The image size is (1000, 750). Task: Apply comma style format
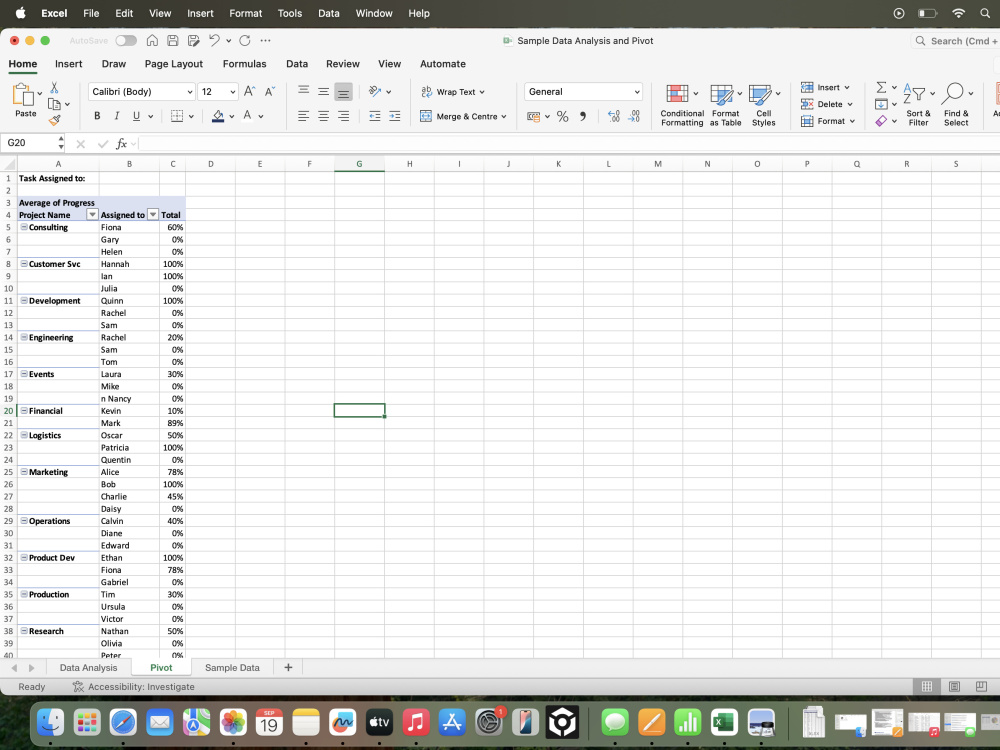(582, 116)
